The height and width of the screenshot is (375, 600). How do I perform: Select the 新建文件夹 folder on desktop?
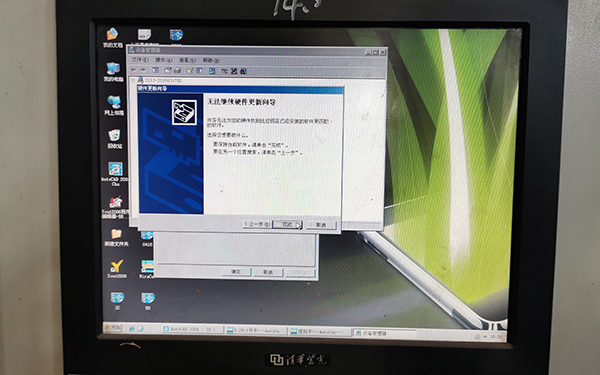pyautogui.click(x=116, y=237)
